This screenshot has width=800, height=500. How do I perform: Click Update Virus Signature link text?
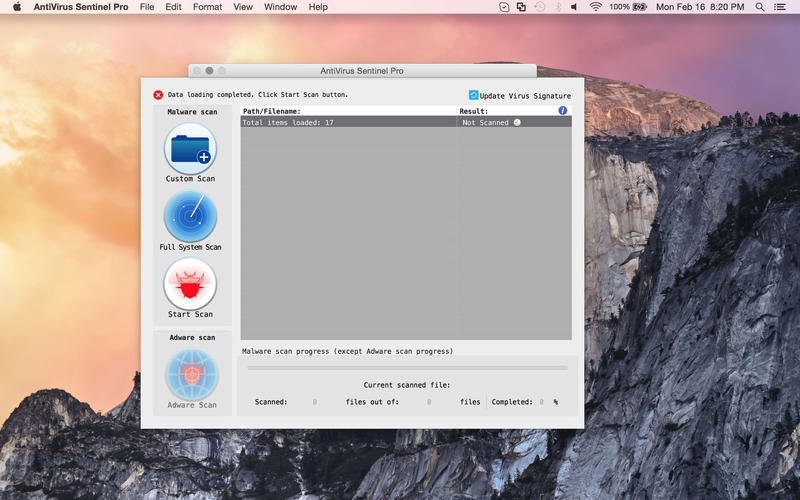click(x=525, y=96)
